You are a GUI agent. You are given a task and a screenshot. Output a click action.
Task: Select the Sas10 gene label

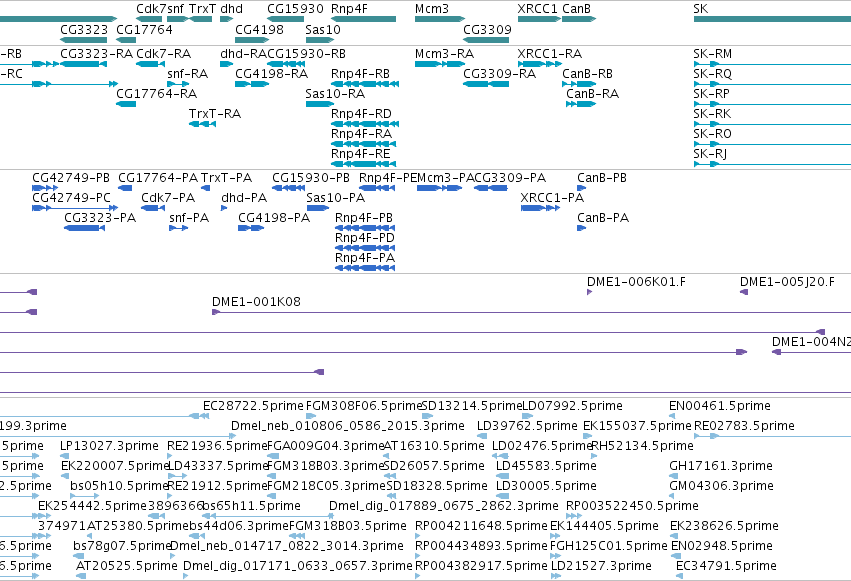323,29
